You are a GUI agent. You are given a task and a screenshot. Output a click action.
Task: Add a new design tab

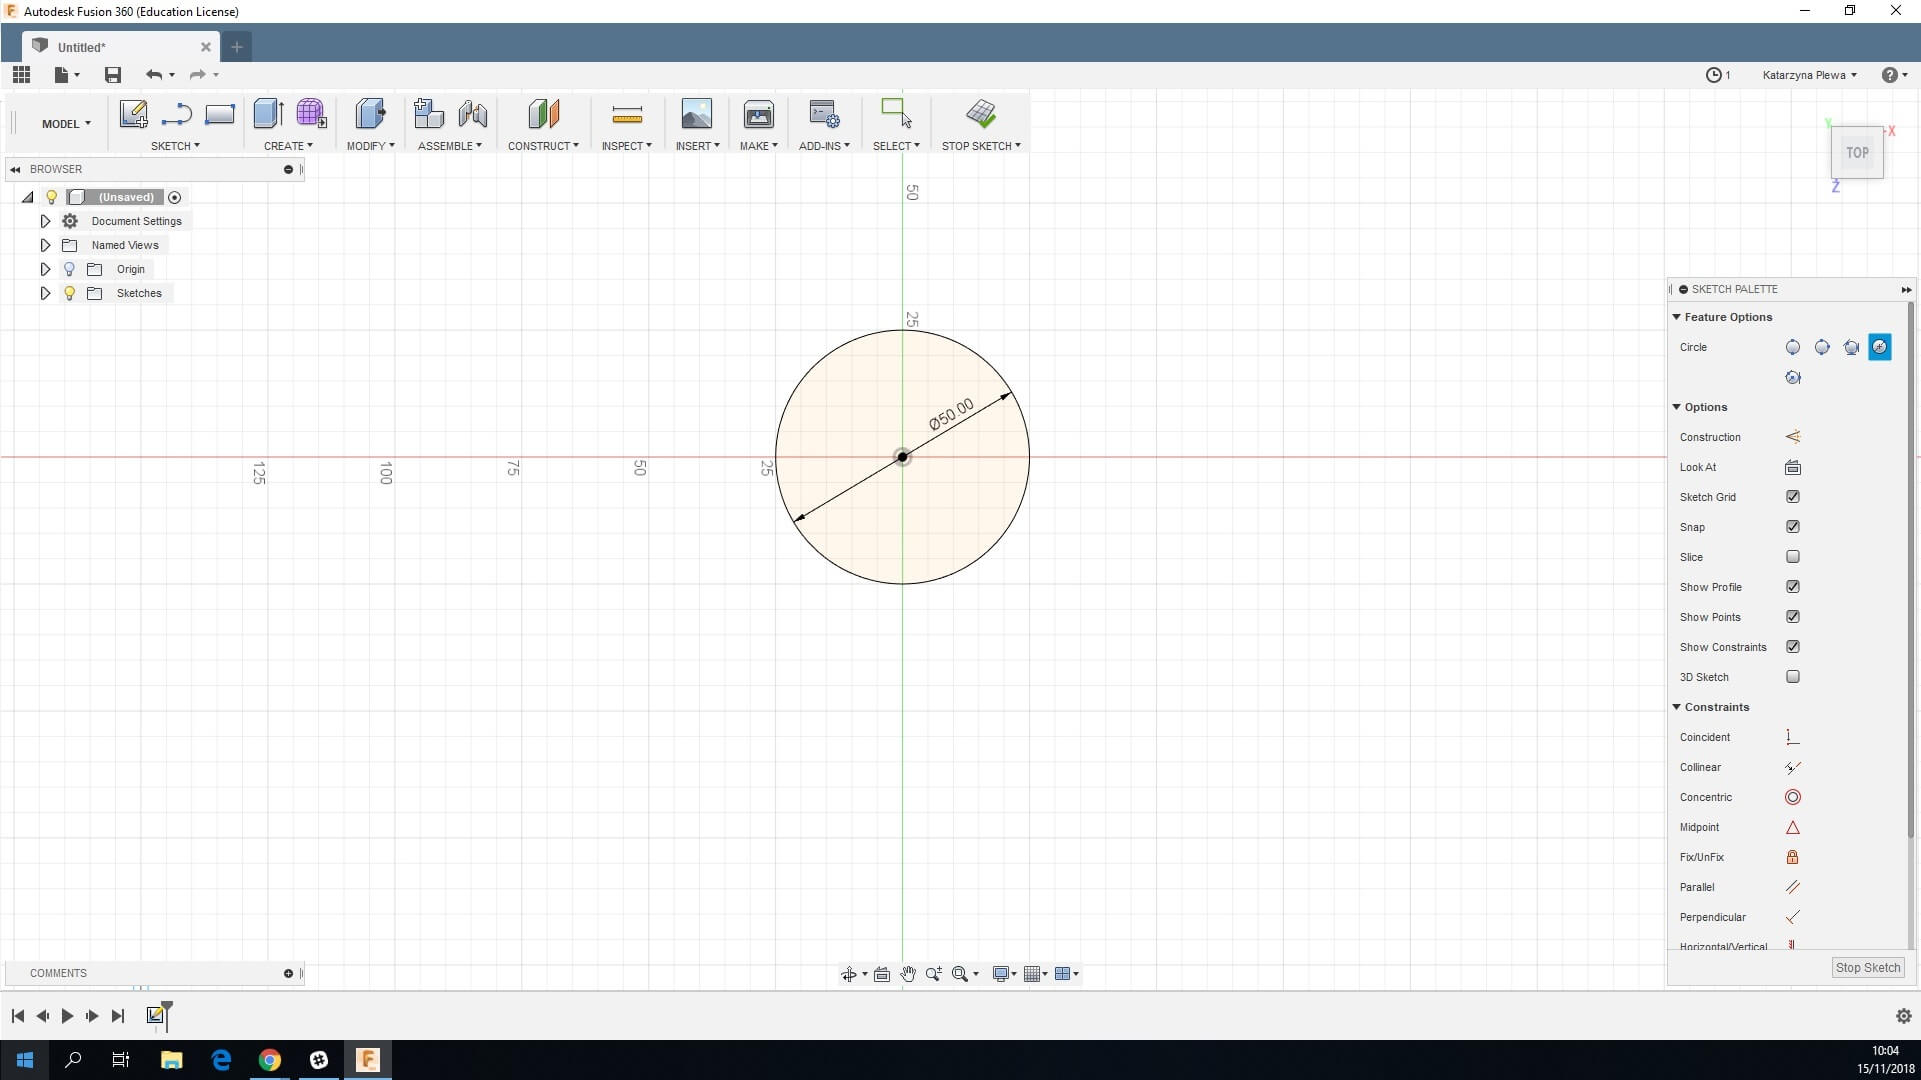[236, 47]
